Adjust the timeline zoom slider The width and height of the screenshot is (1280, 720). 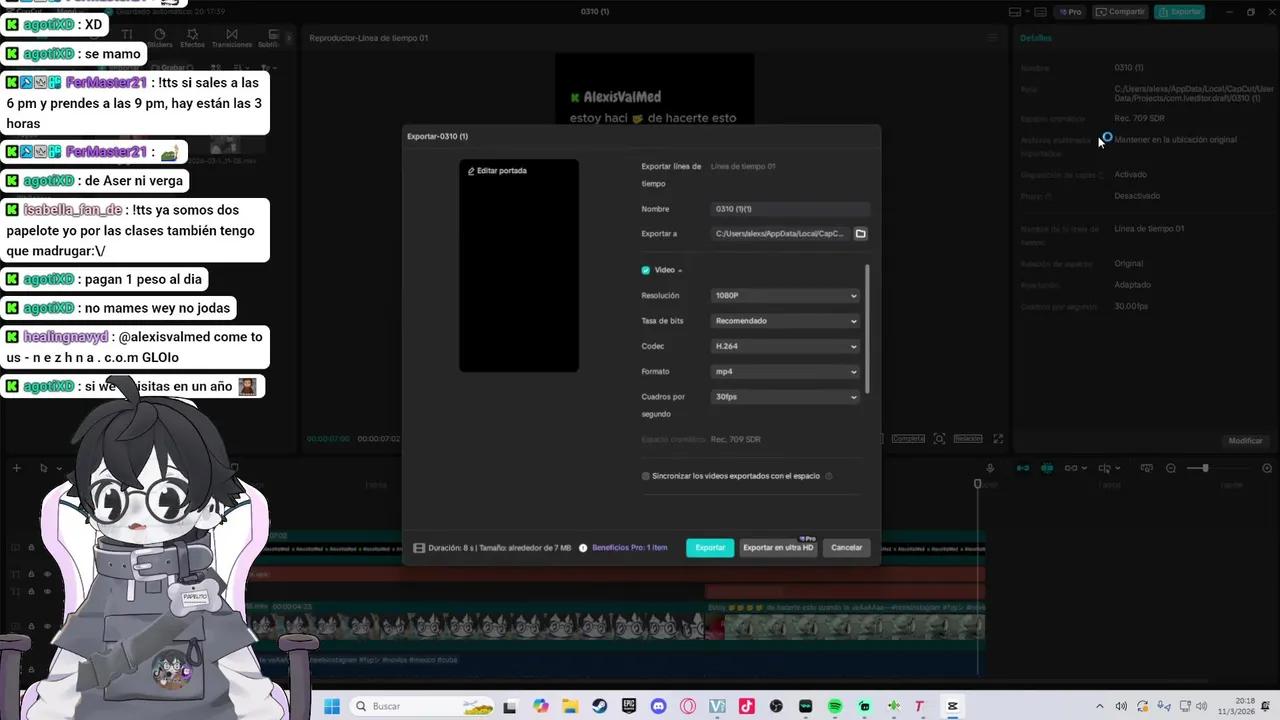[x=1205, y=468]
